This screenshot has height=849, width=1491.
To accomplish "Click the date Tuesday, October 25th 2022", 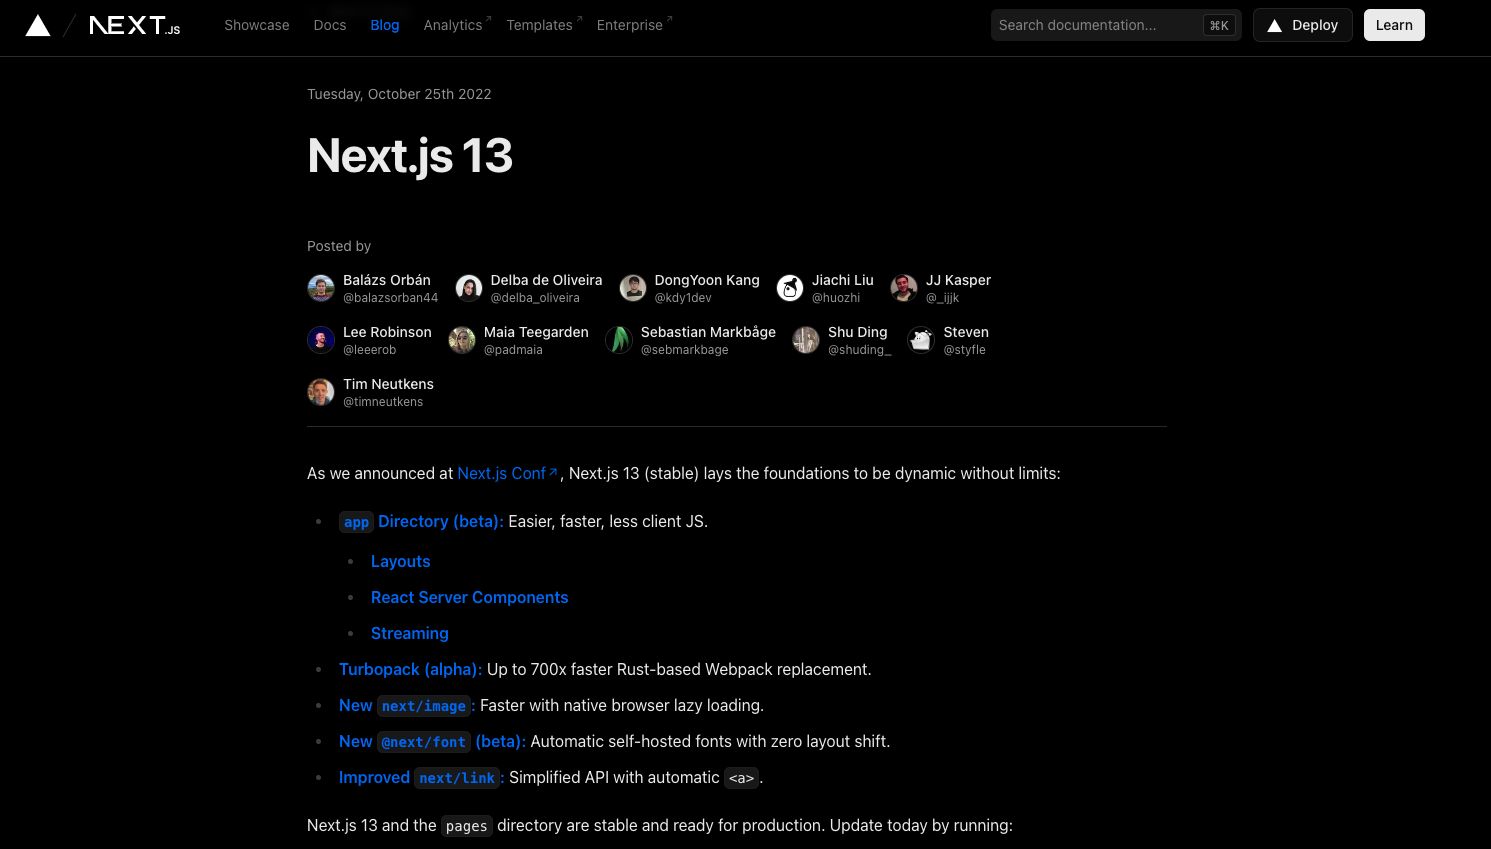I will (399, 94).
